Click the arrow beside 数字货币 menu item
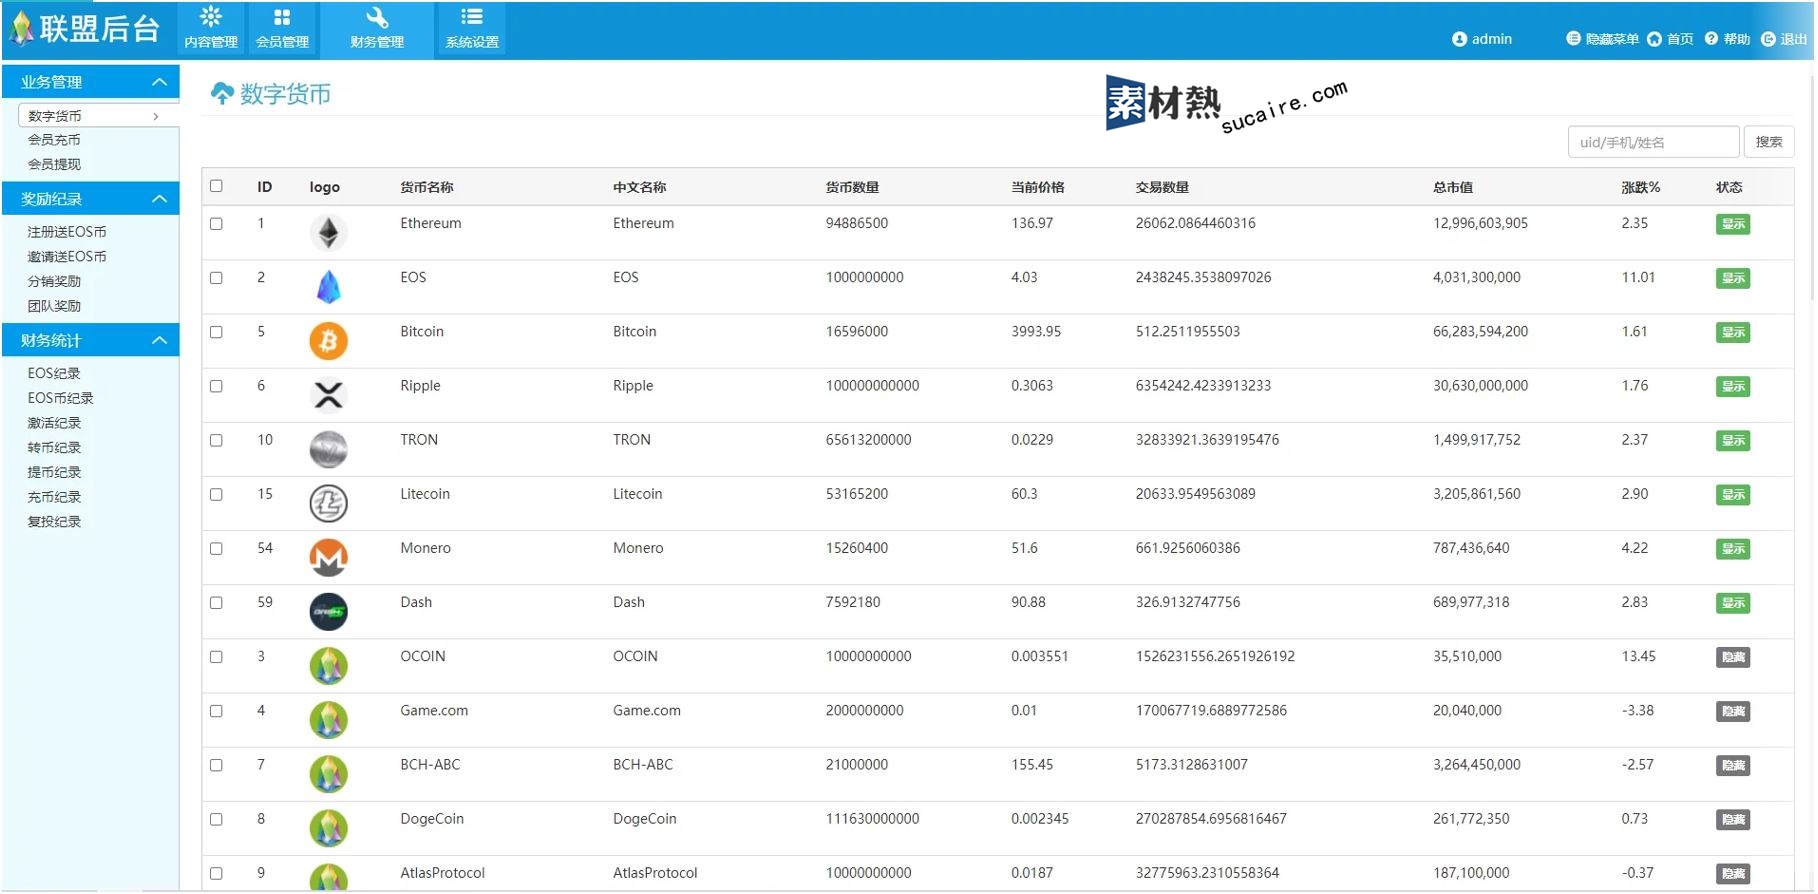The image size is (1818, 894). point(156,117)
